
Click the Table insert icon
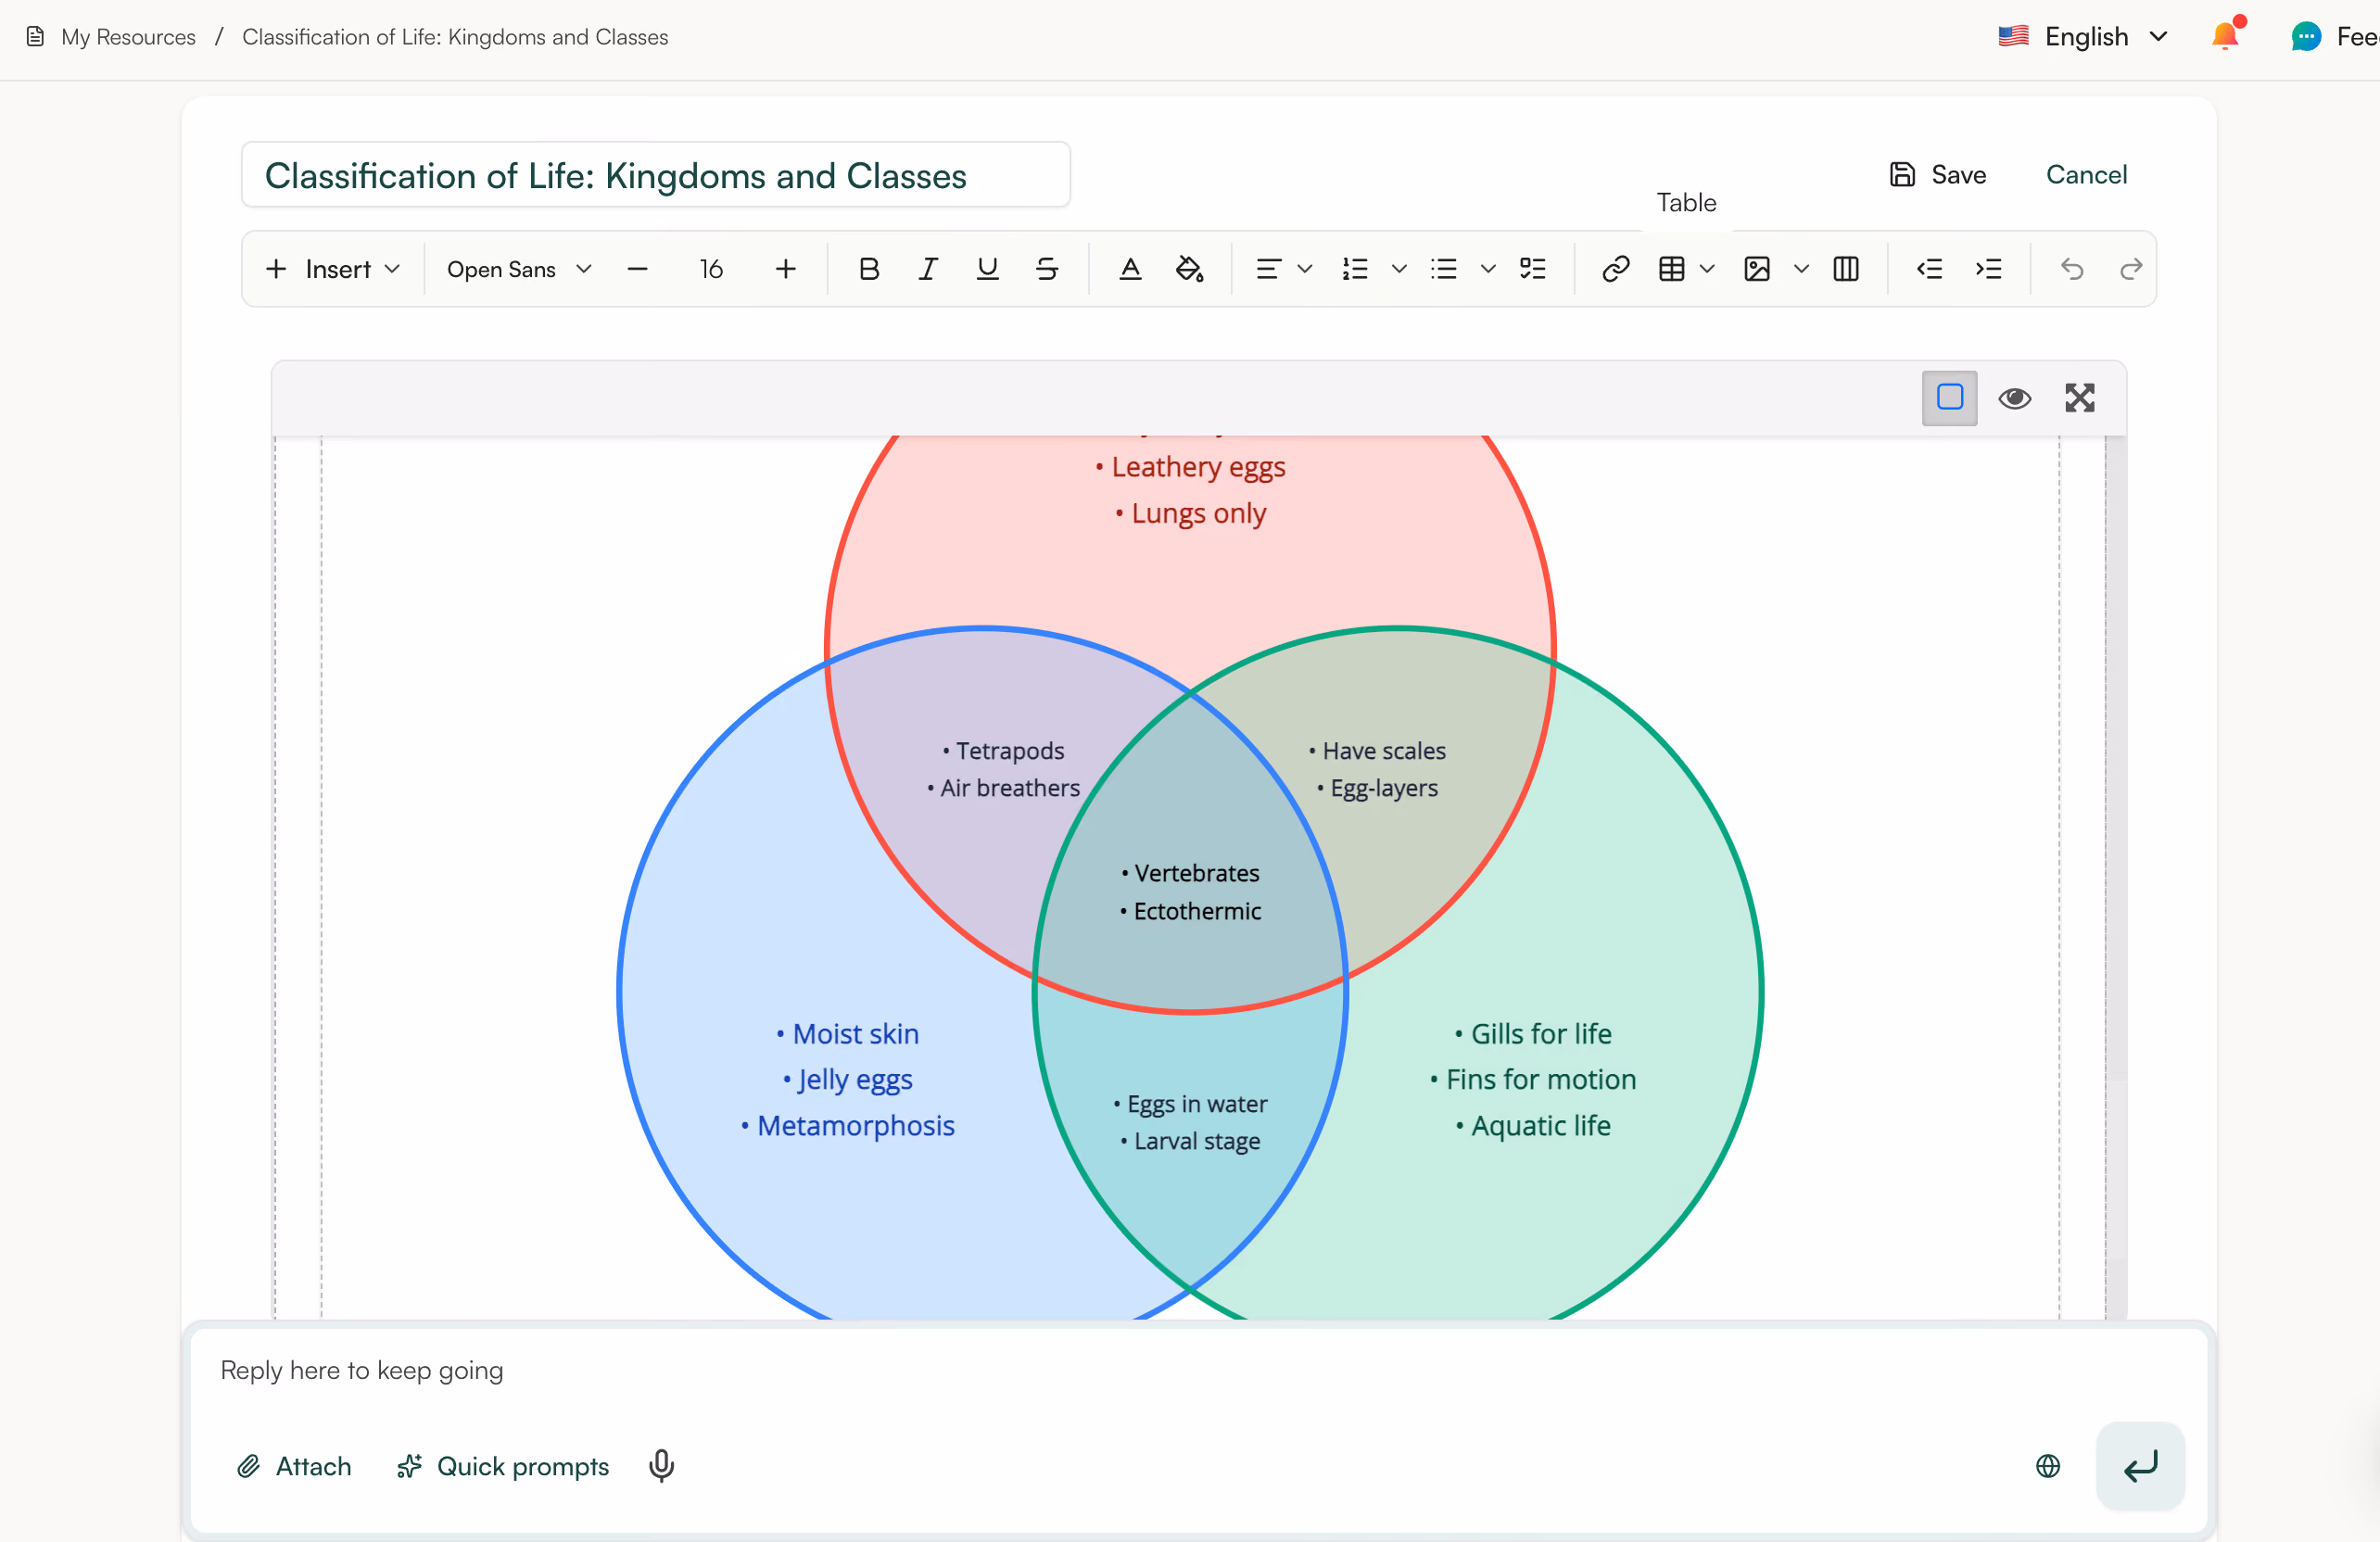point(1672,269)
